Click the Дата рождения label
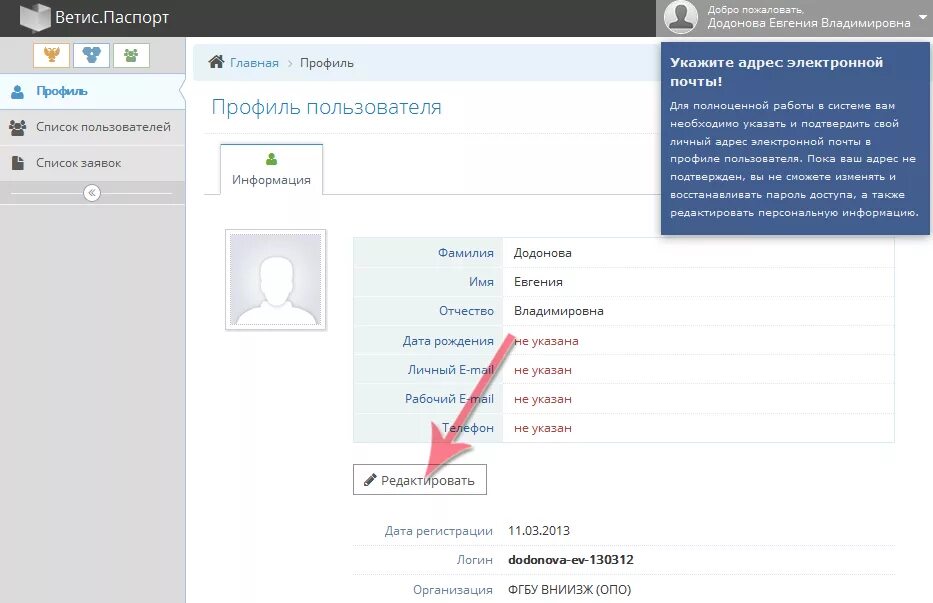 [448, 341]
